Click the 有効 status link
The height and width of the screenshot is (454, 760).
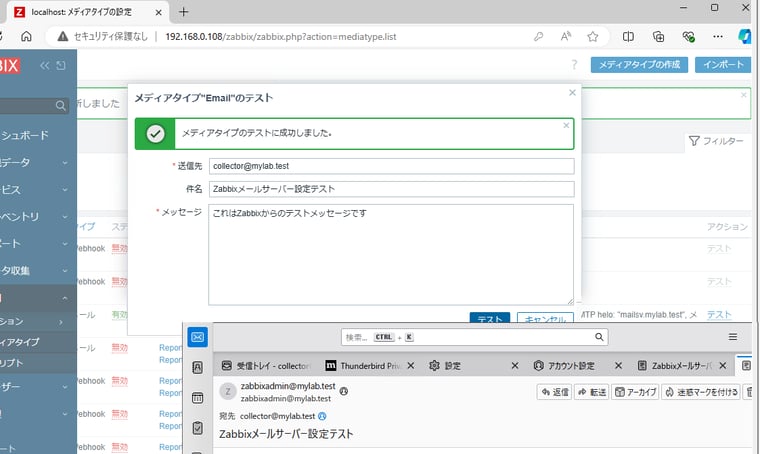119,314
